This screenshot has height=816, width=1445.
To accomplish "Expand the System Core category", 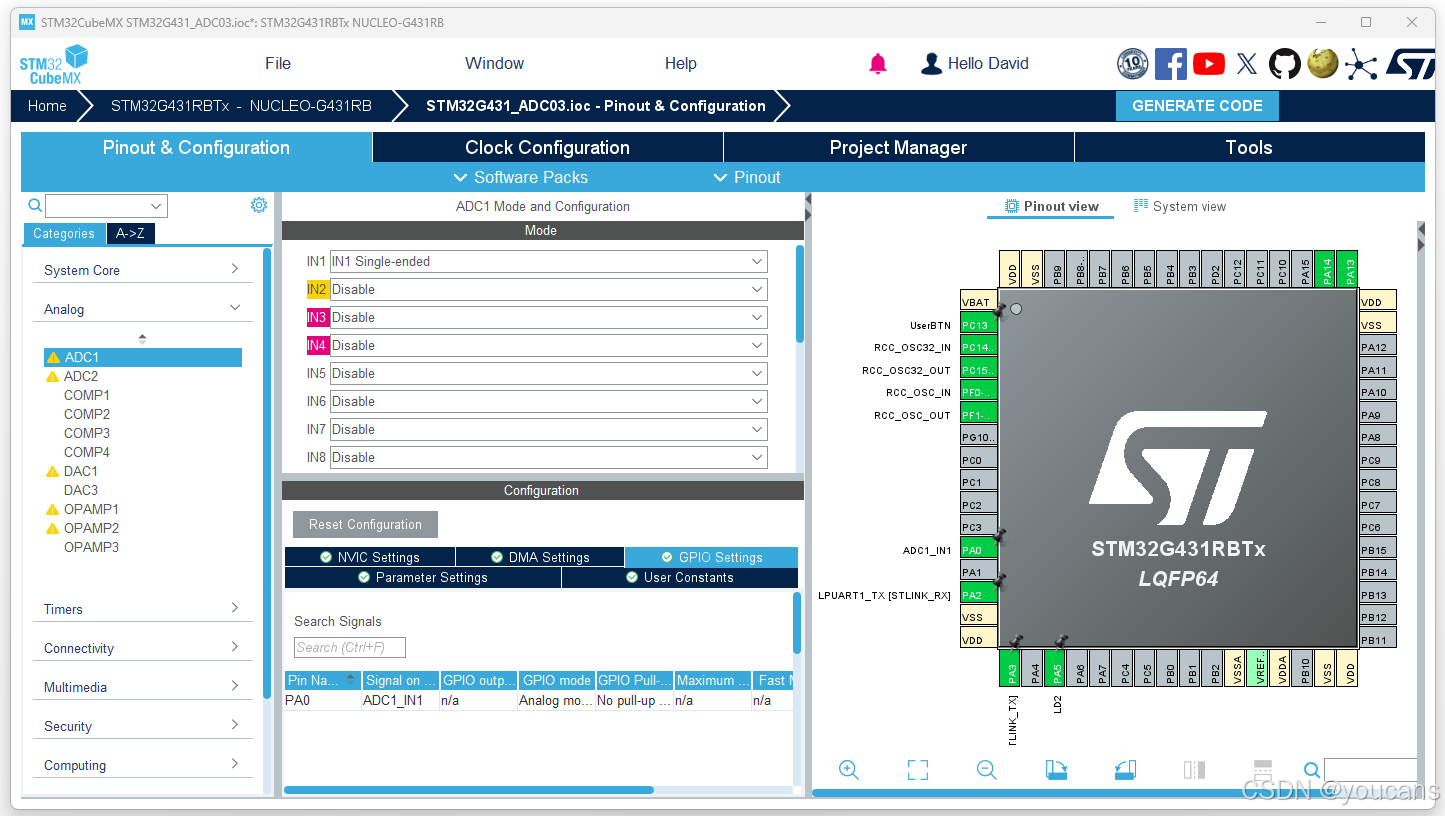I will click(142, 270).
